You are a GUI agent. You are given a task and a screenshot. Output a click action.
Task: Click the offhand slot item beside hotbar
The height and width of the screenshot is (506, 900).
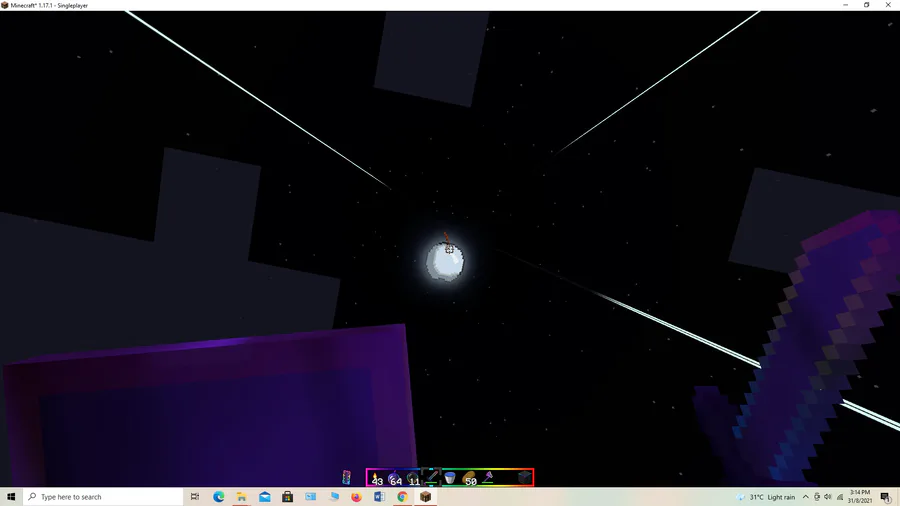point(347,477)
